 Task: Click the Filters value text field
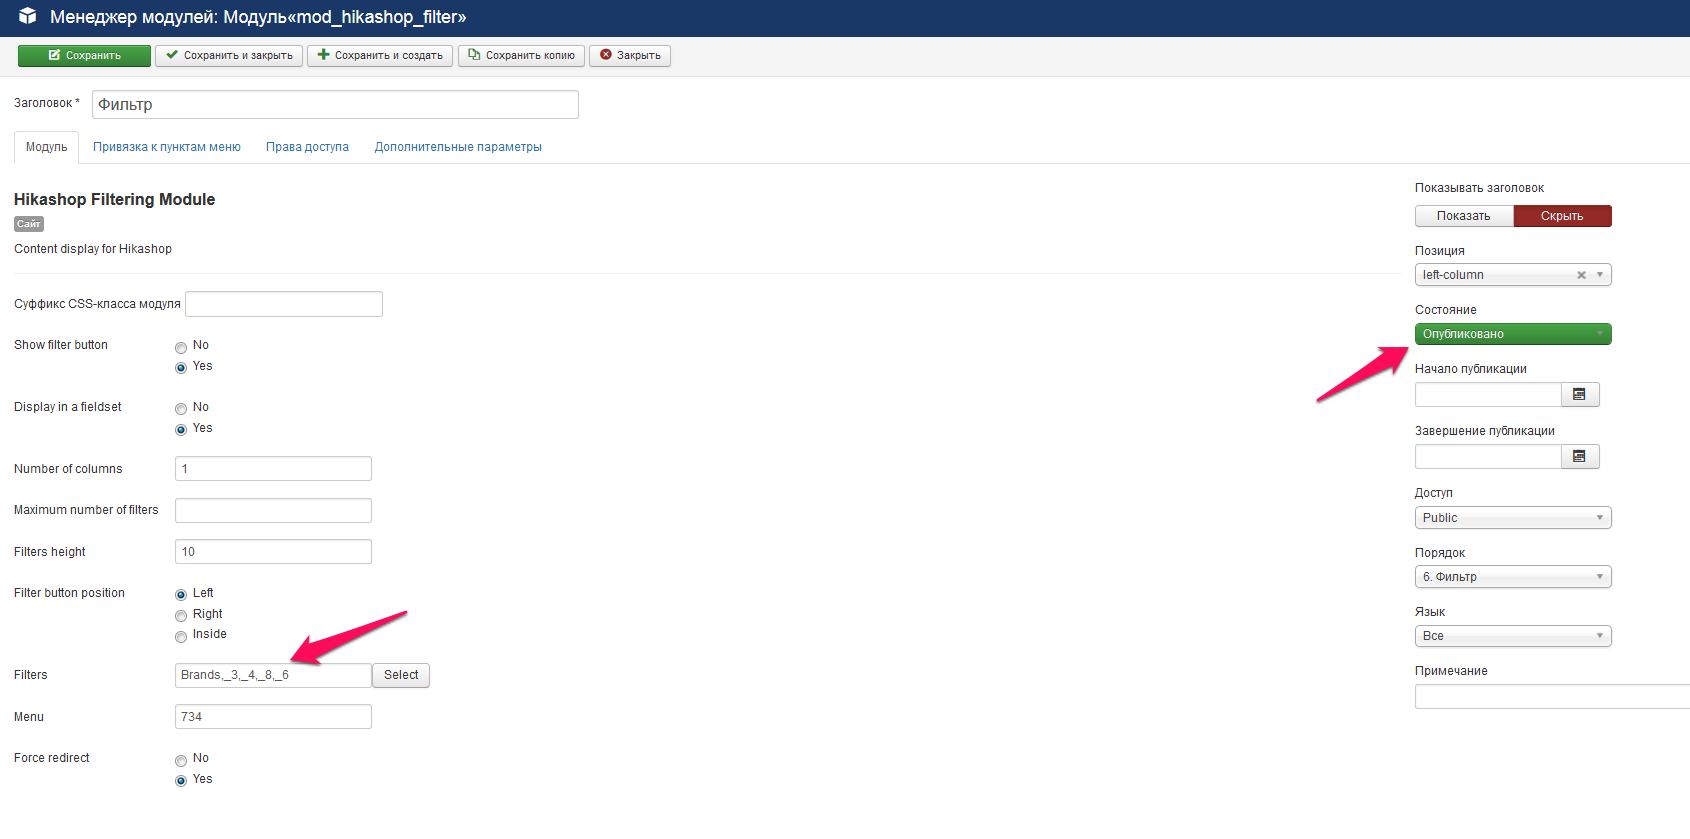pos(273,676)
